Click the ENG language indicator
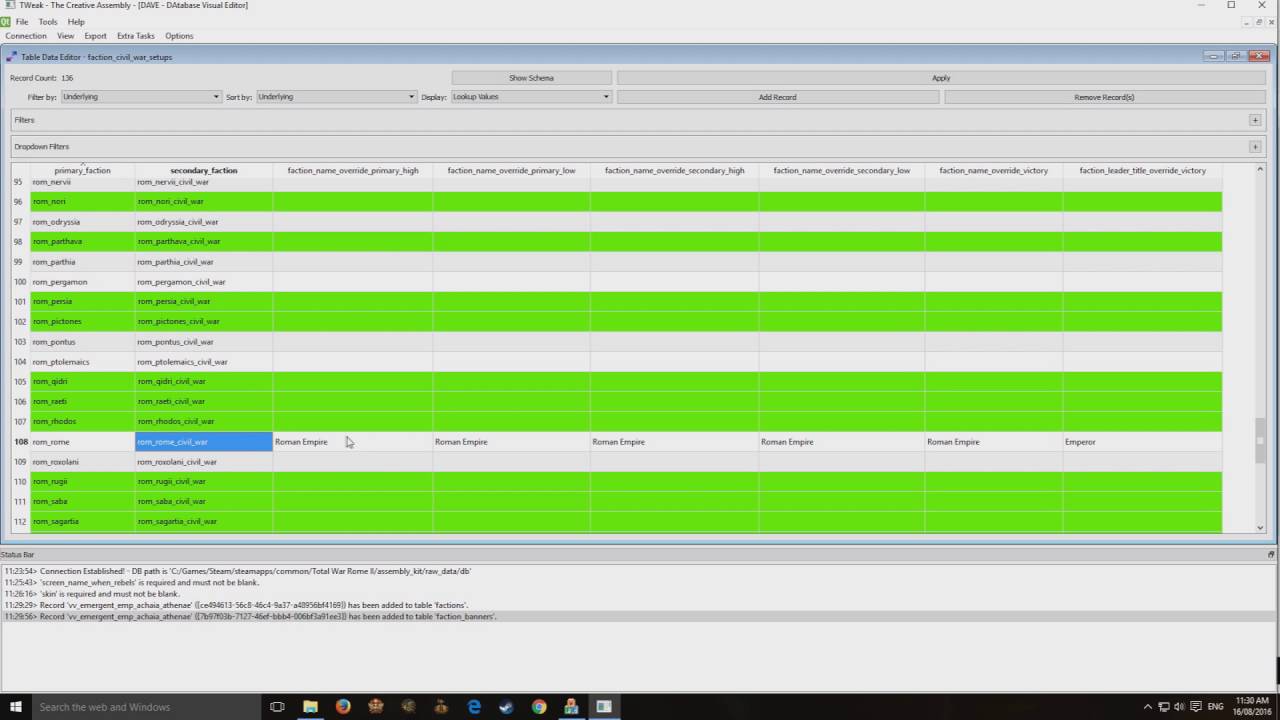The height and width of the screenshot is (720, 1280). [x=1216, y=707]
